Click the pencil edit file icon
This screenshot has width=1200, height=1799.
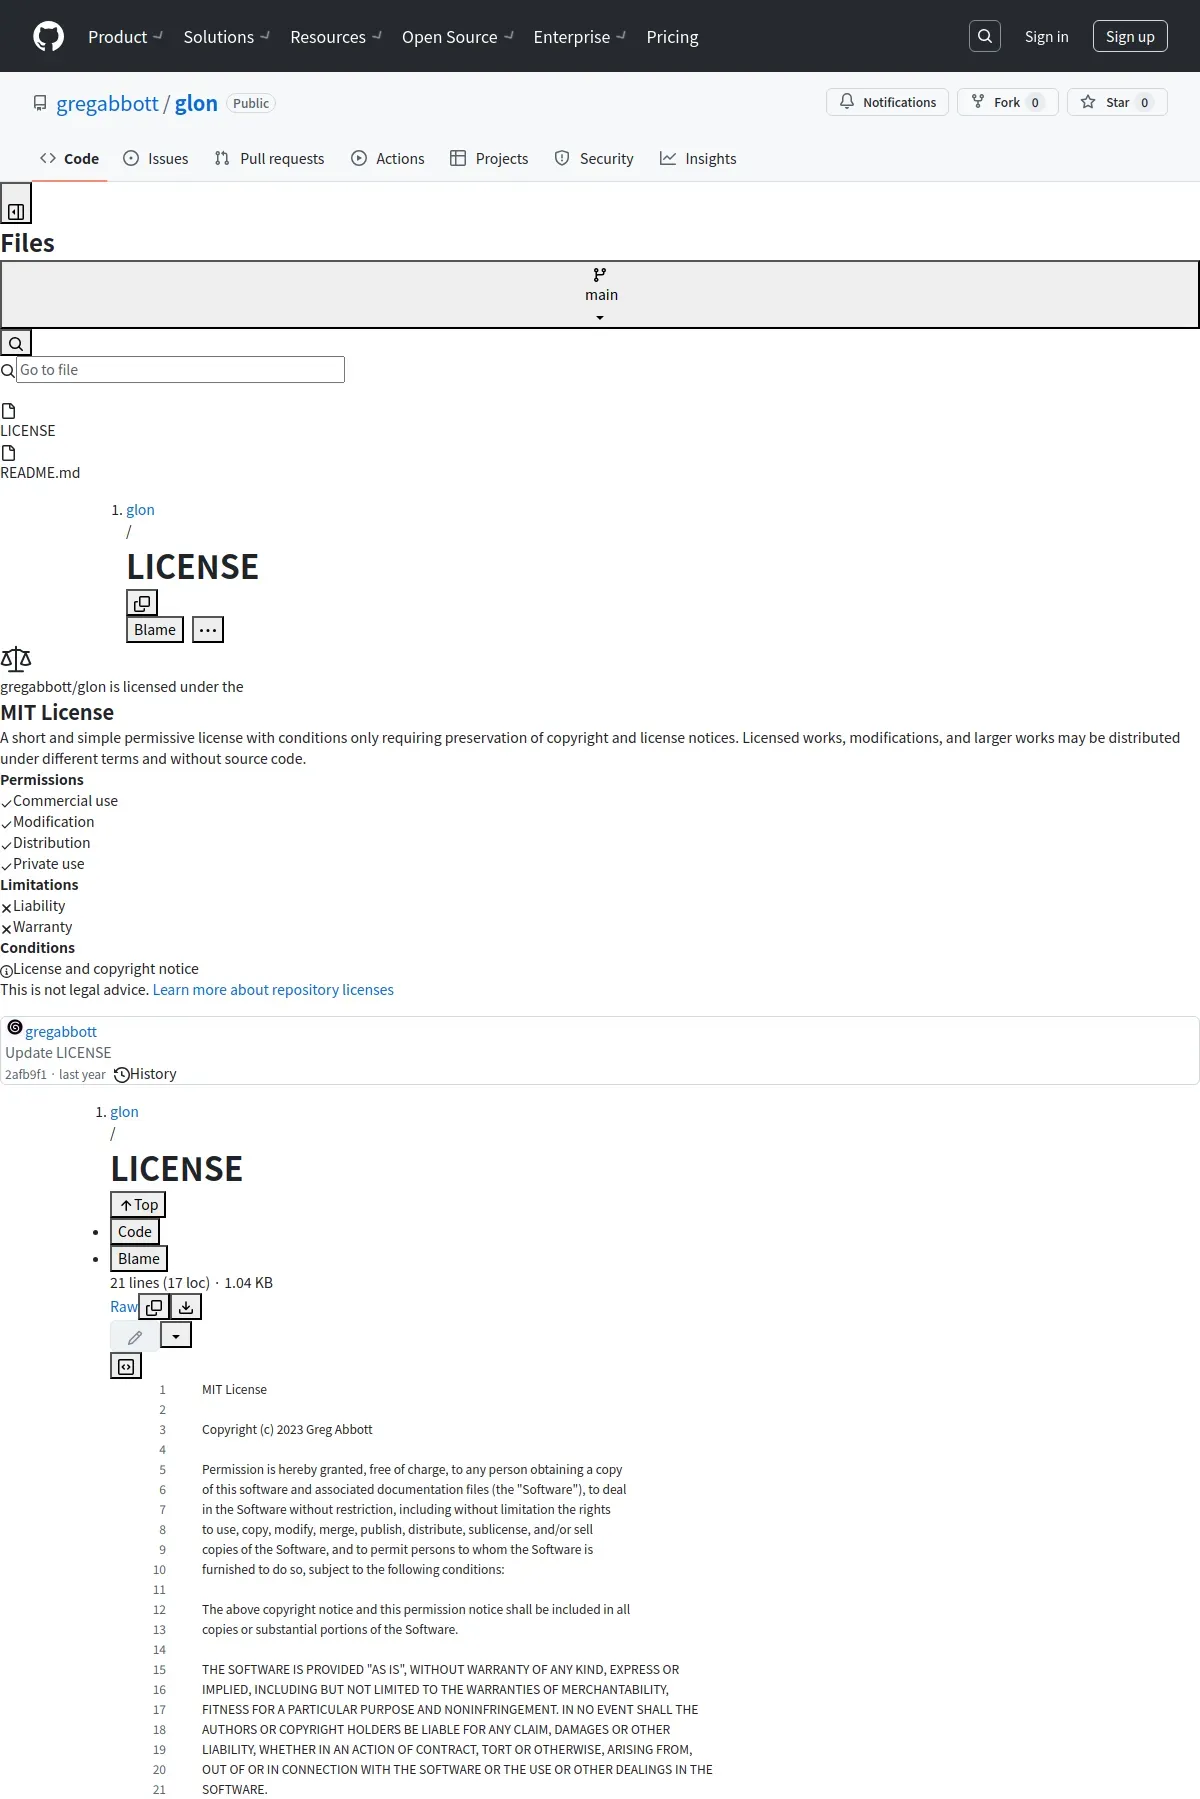(135, 1337)
